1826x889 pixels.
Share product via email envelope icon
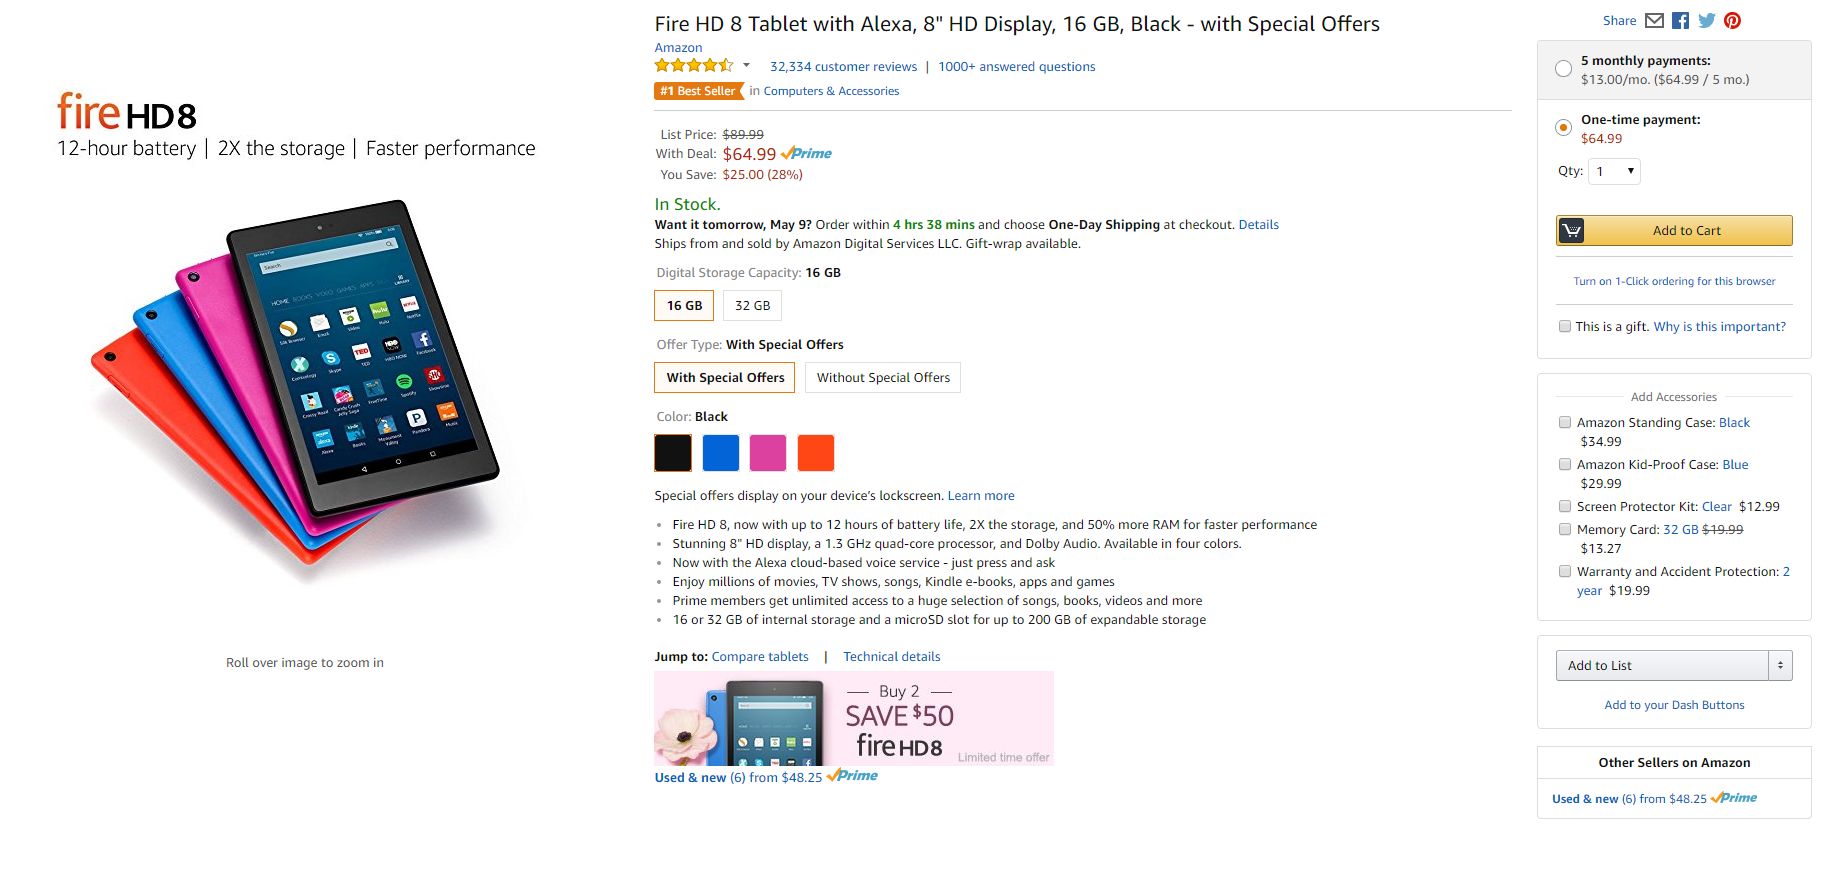[1654, 21]
